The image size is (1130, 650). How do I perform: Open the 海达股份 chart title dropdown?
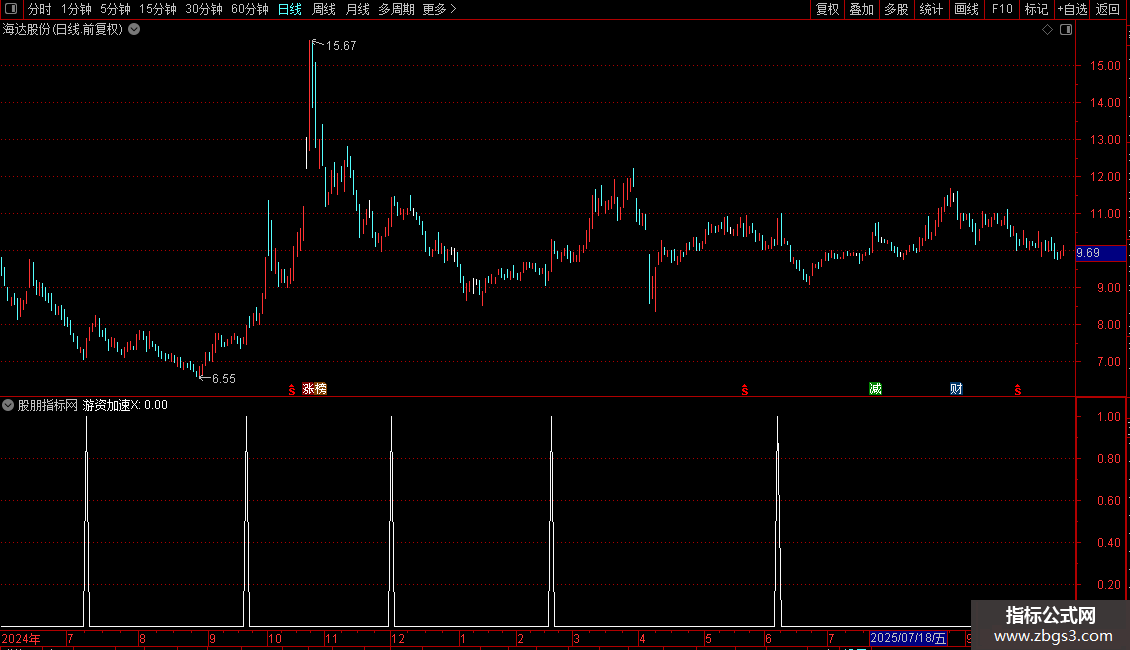pyautogui.click(x=134, y=30)
